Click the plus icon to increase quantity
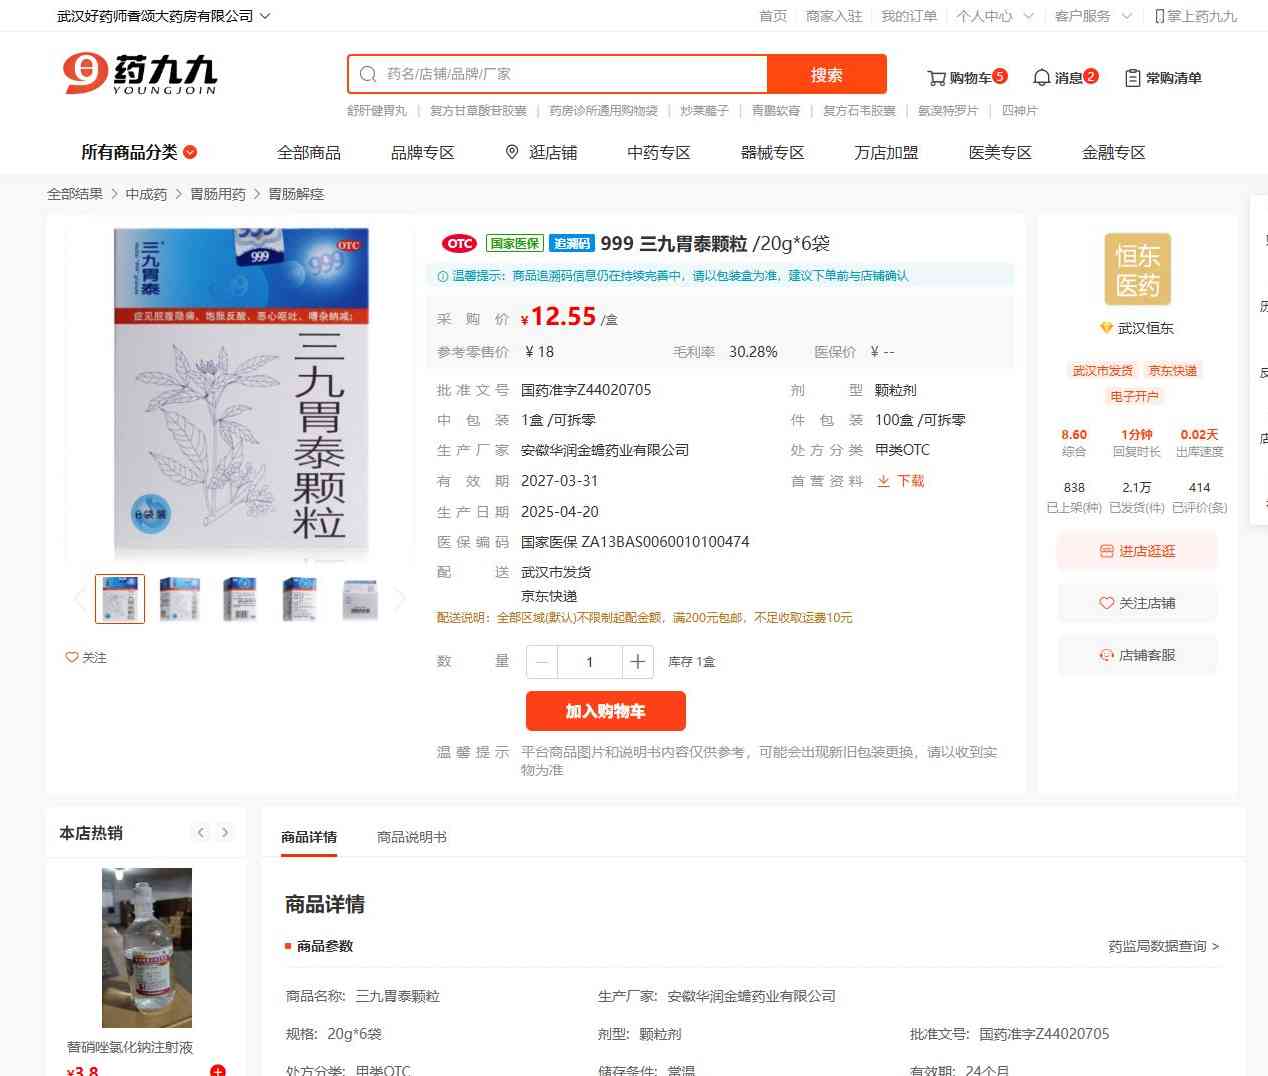Viewport: 1268px width, 1076px height. point(638,661)
